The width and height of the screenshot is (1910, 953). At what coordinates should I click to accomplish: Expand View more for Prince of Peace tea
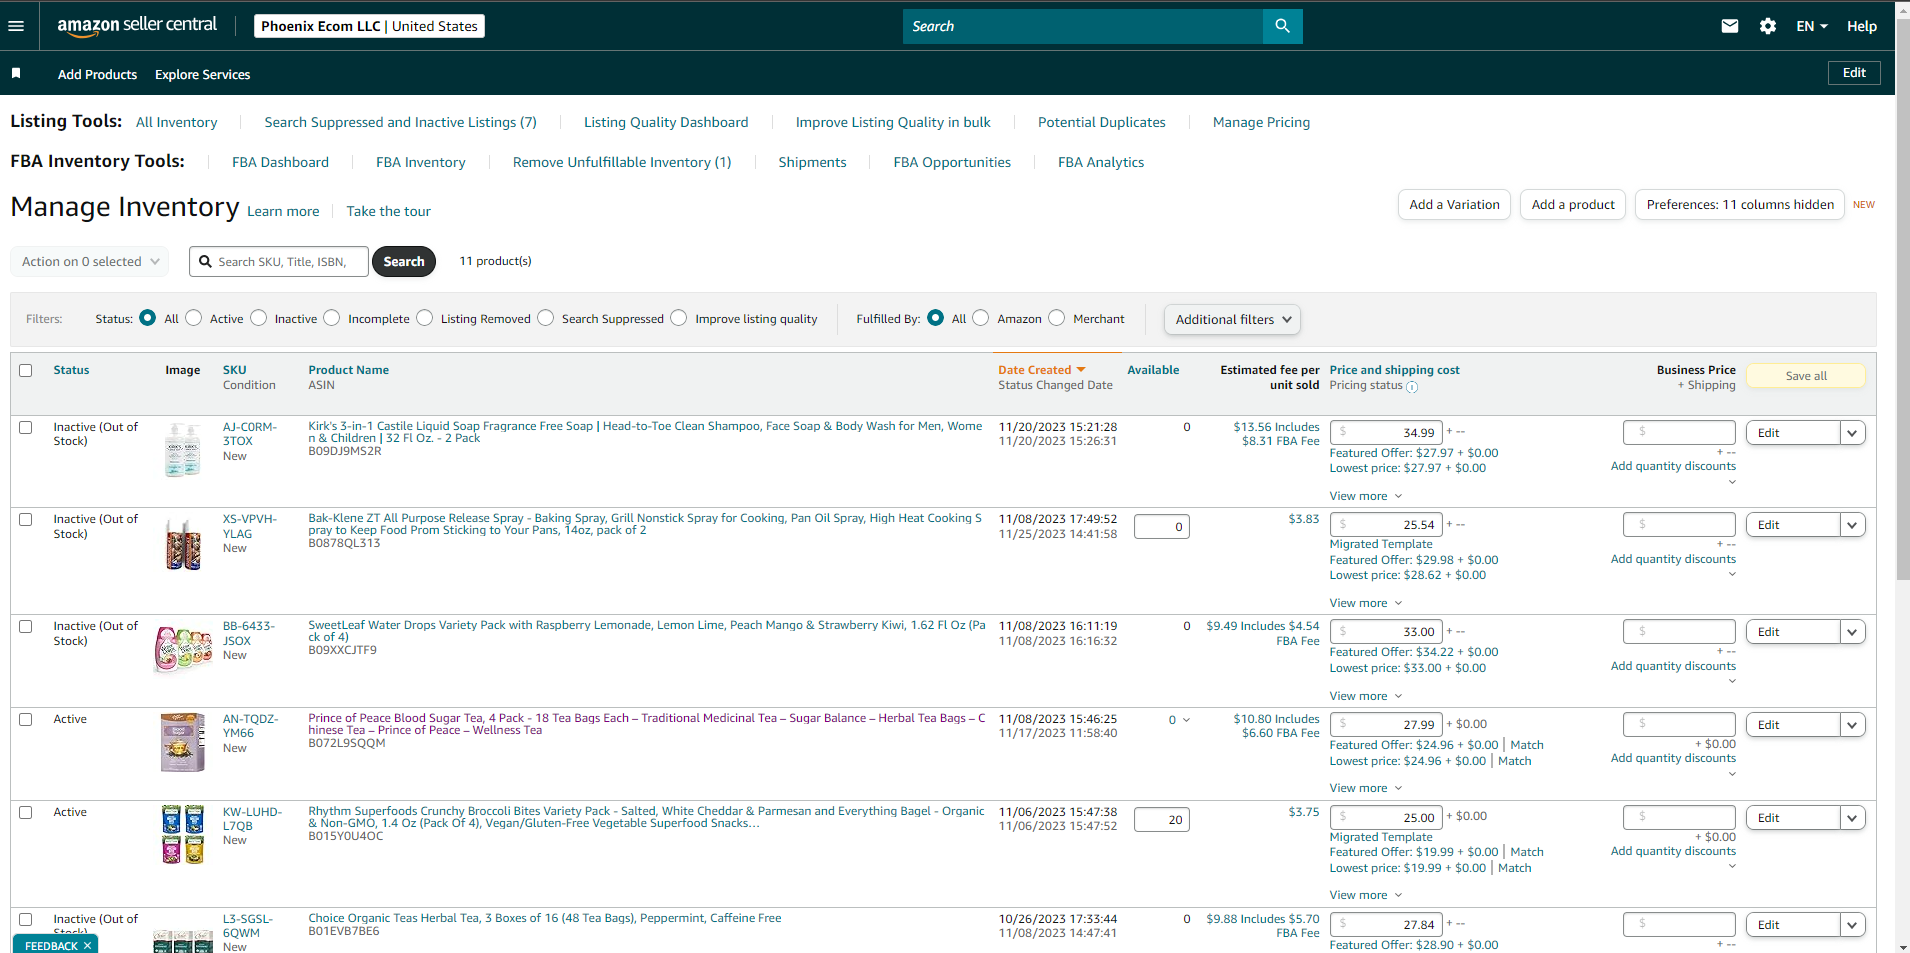(1366, 788)
